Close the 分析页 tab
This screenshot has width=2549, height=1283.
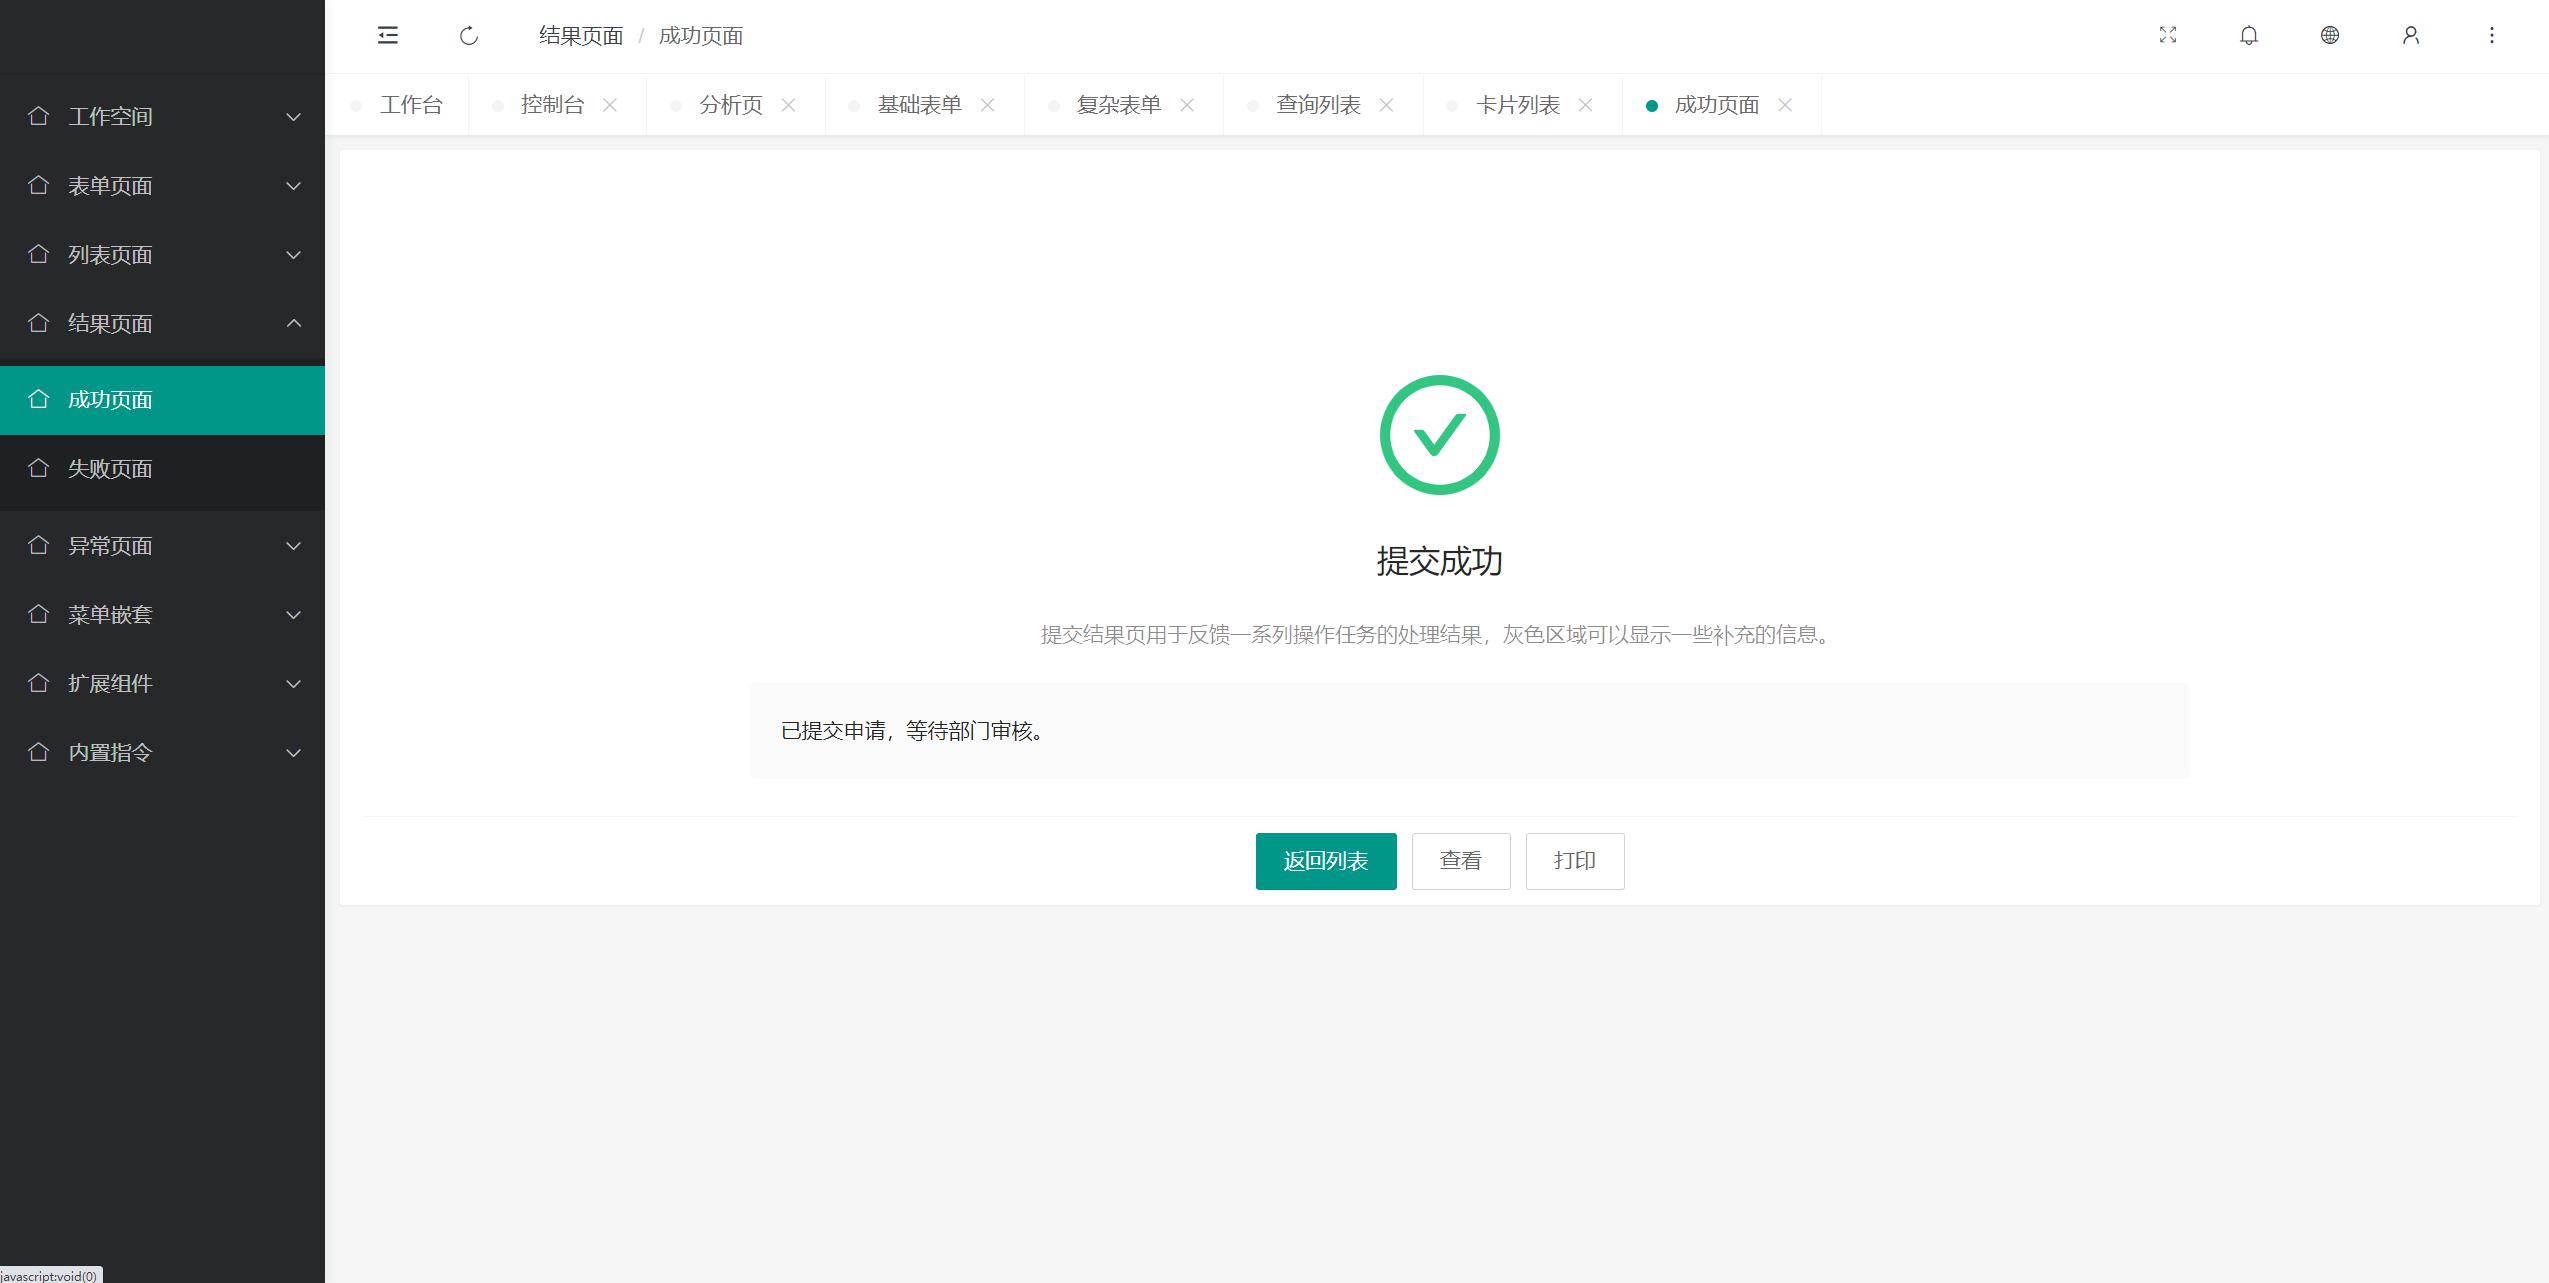coord(788,105)
